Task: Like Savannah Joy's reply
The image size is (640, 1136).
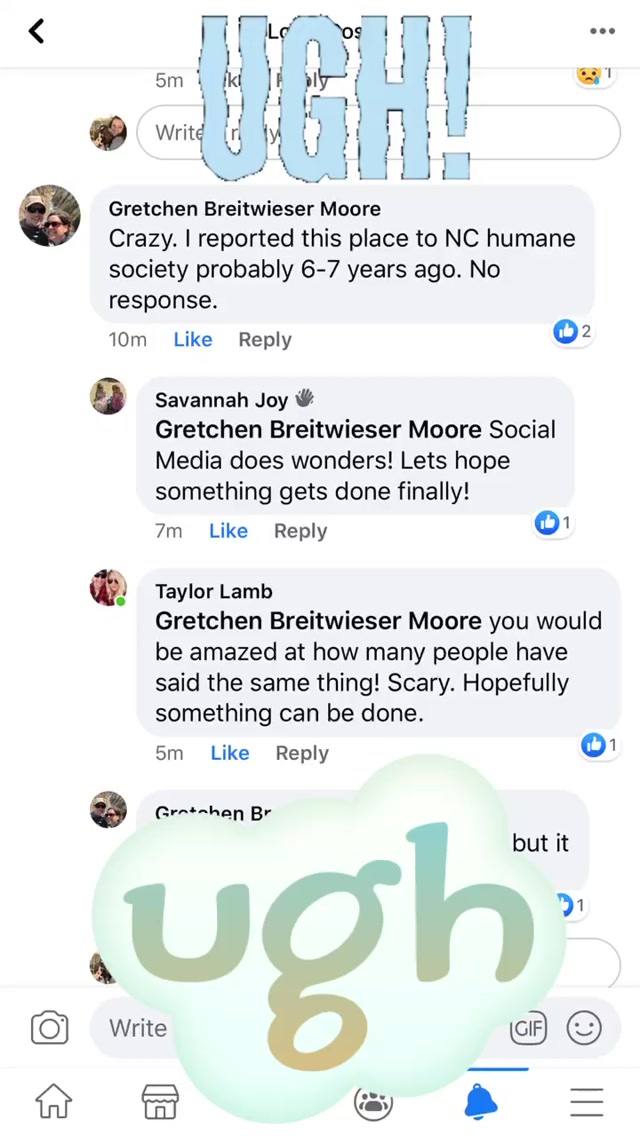Action: click(228, 531)
